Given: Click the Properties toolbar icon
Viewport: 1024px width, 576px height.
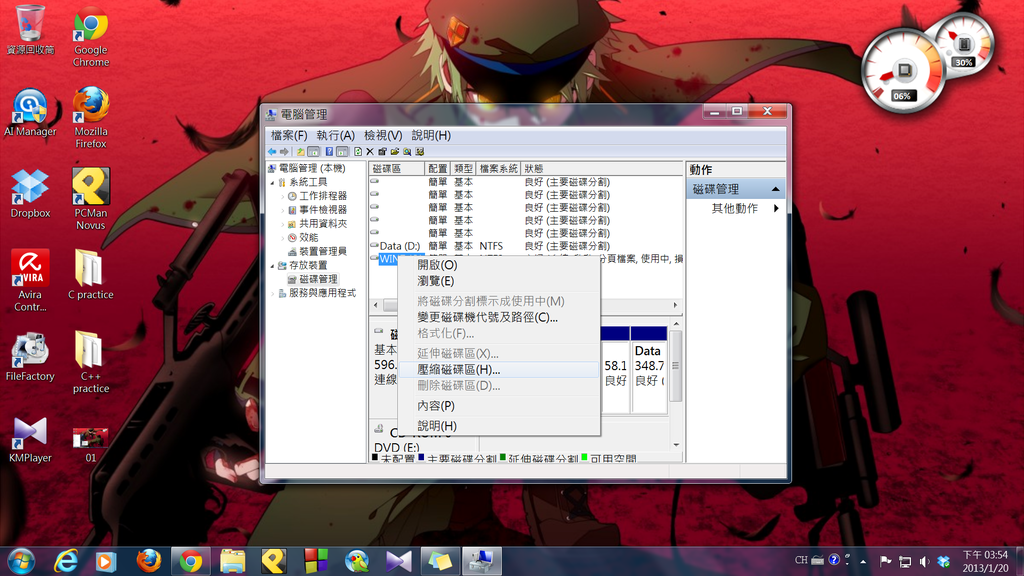Looking at the screenshot, I should (x=382, y=152).
